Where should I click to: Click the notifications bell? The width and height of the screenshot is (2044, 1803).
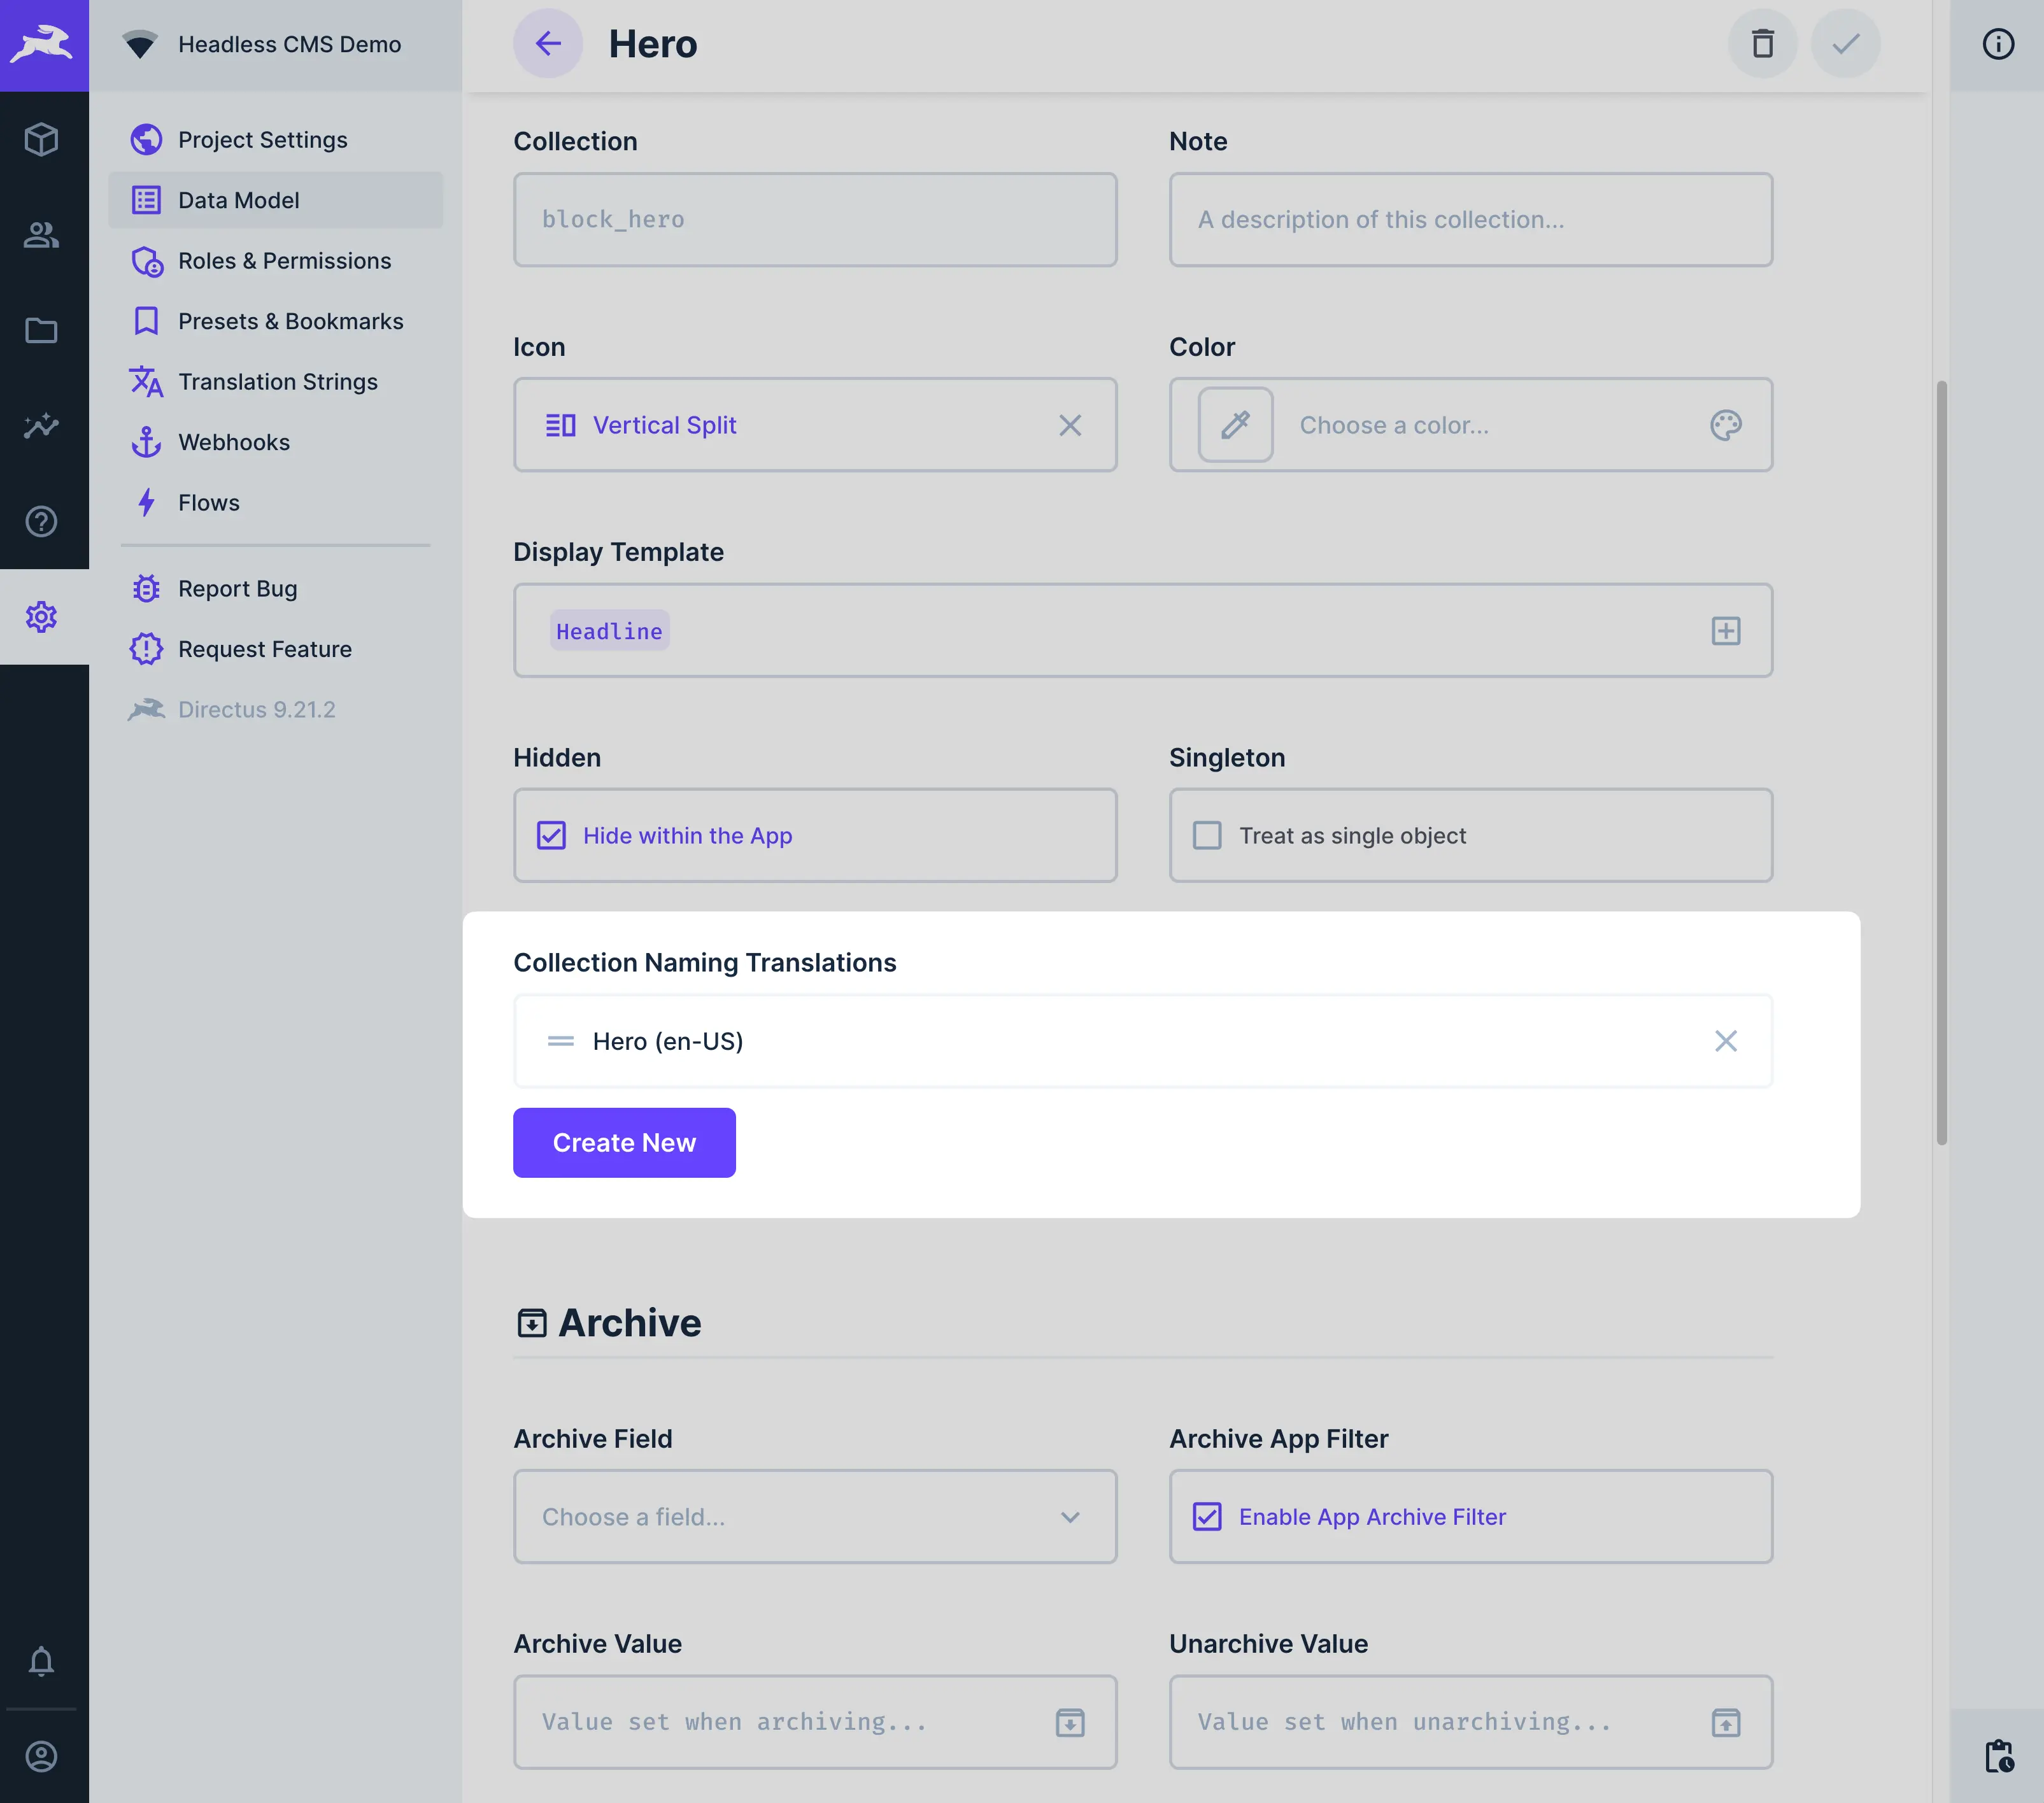pyautogui.click(x=42, y=1661)
